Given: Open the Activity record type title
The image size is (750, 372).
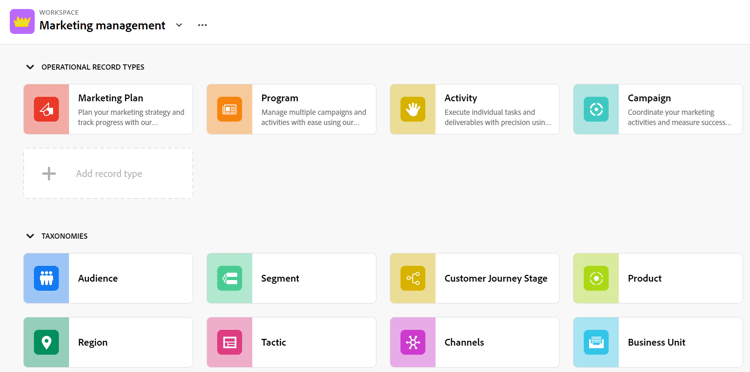Looking at the screenshot, I should click(x=461, y=98).
